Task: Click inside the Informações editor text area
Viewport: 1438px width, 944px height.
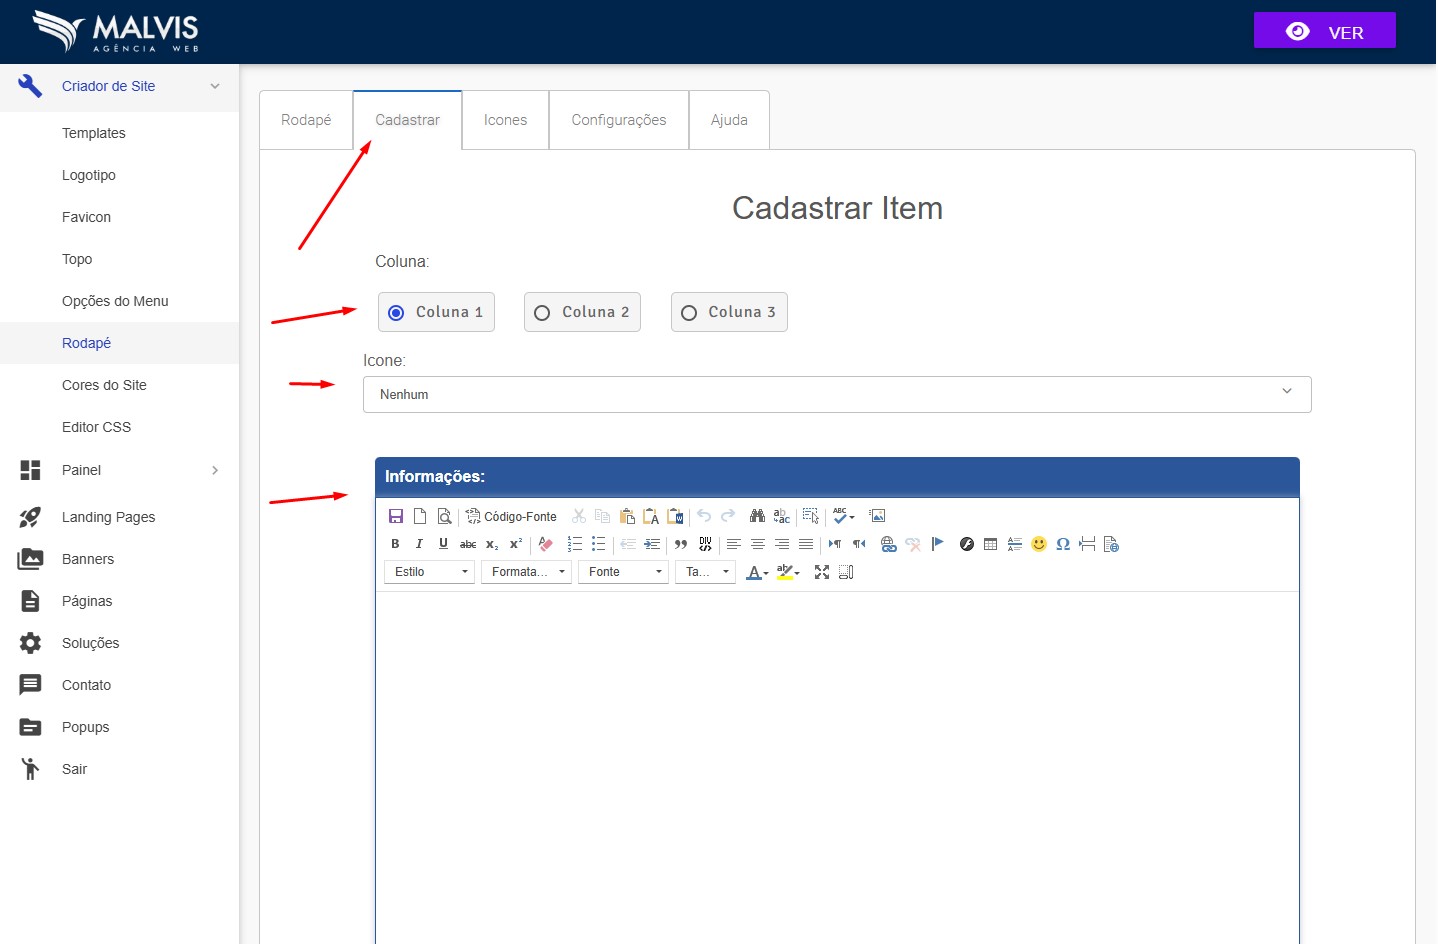Action: (x=836, y=760)
